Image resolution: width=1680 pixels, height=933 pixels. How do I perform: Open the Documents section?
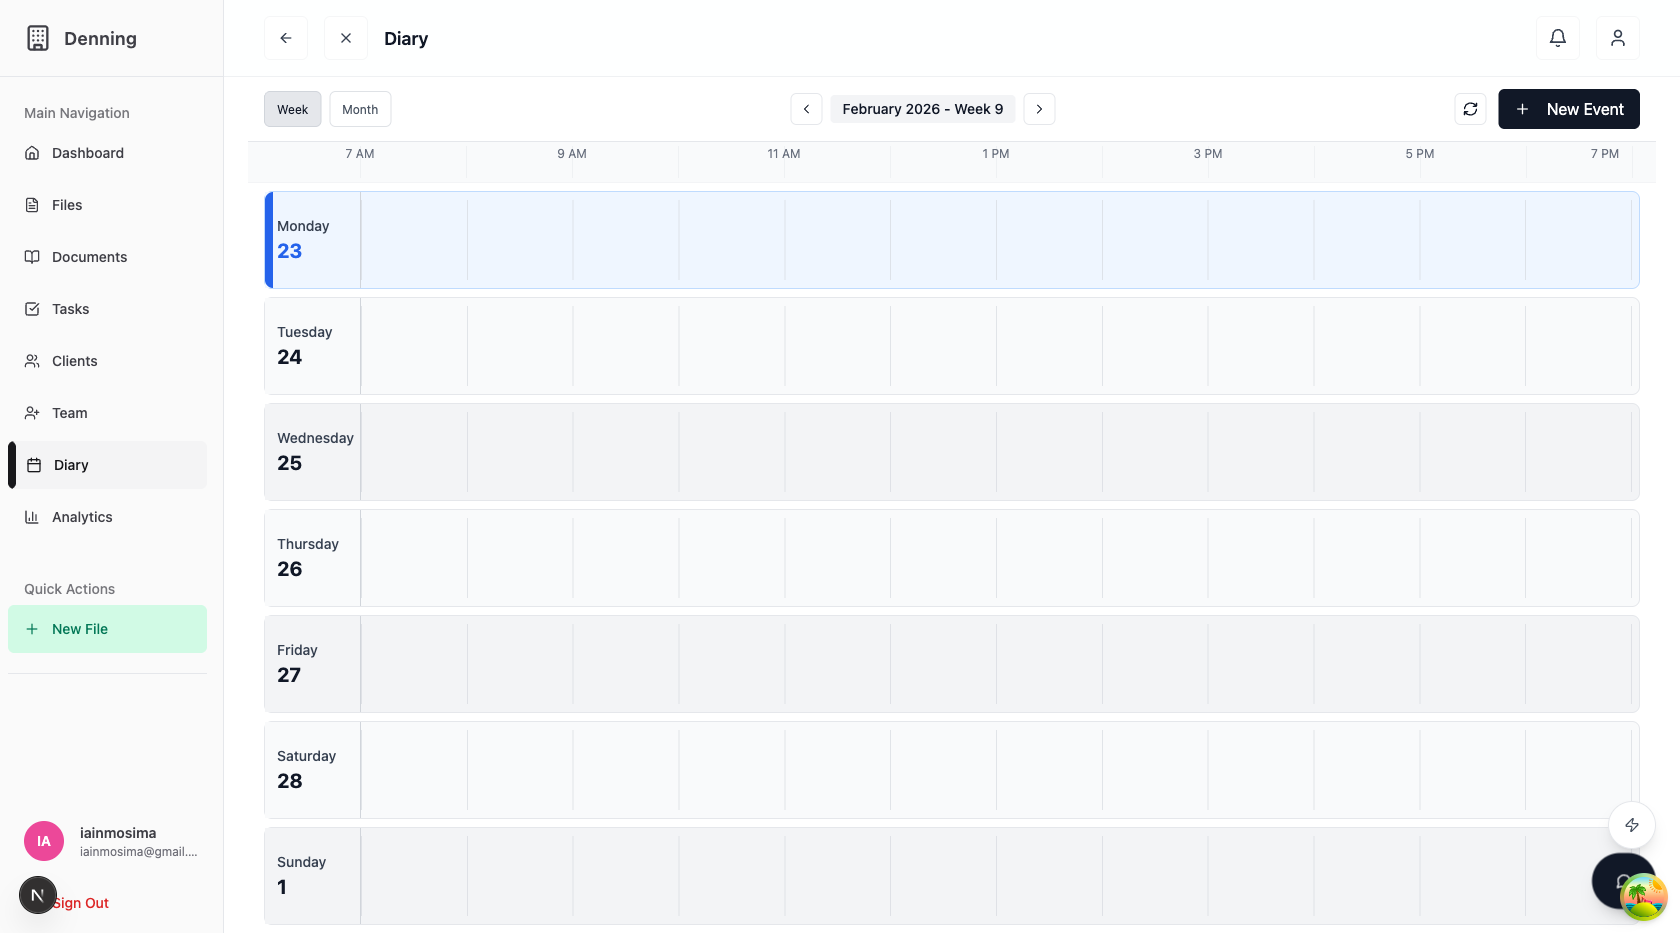pyautogui.click(x=88, y=256)
